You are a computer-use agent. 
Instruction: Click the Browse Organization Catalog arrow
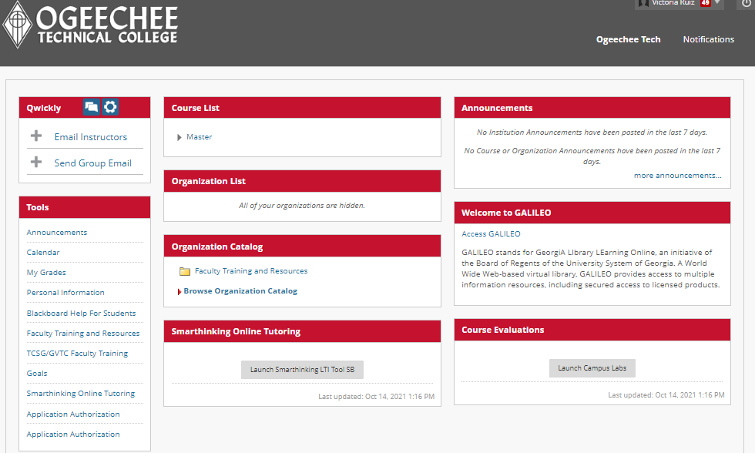pos(179,292)
